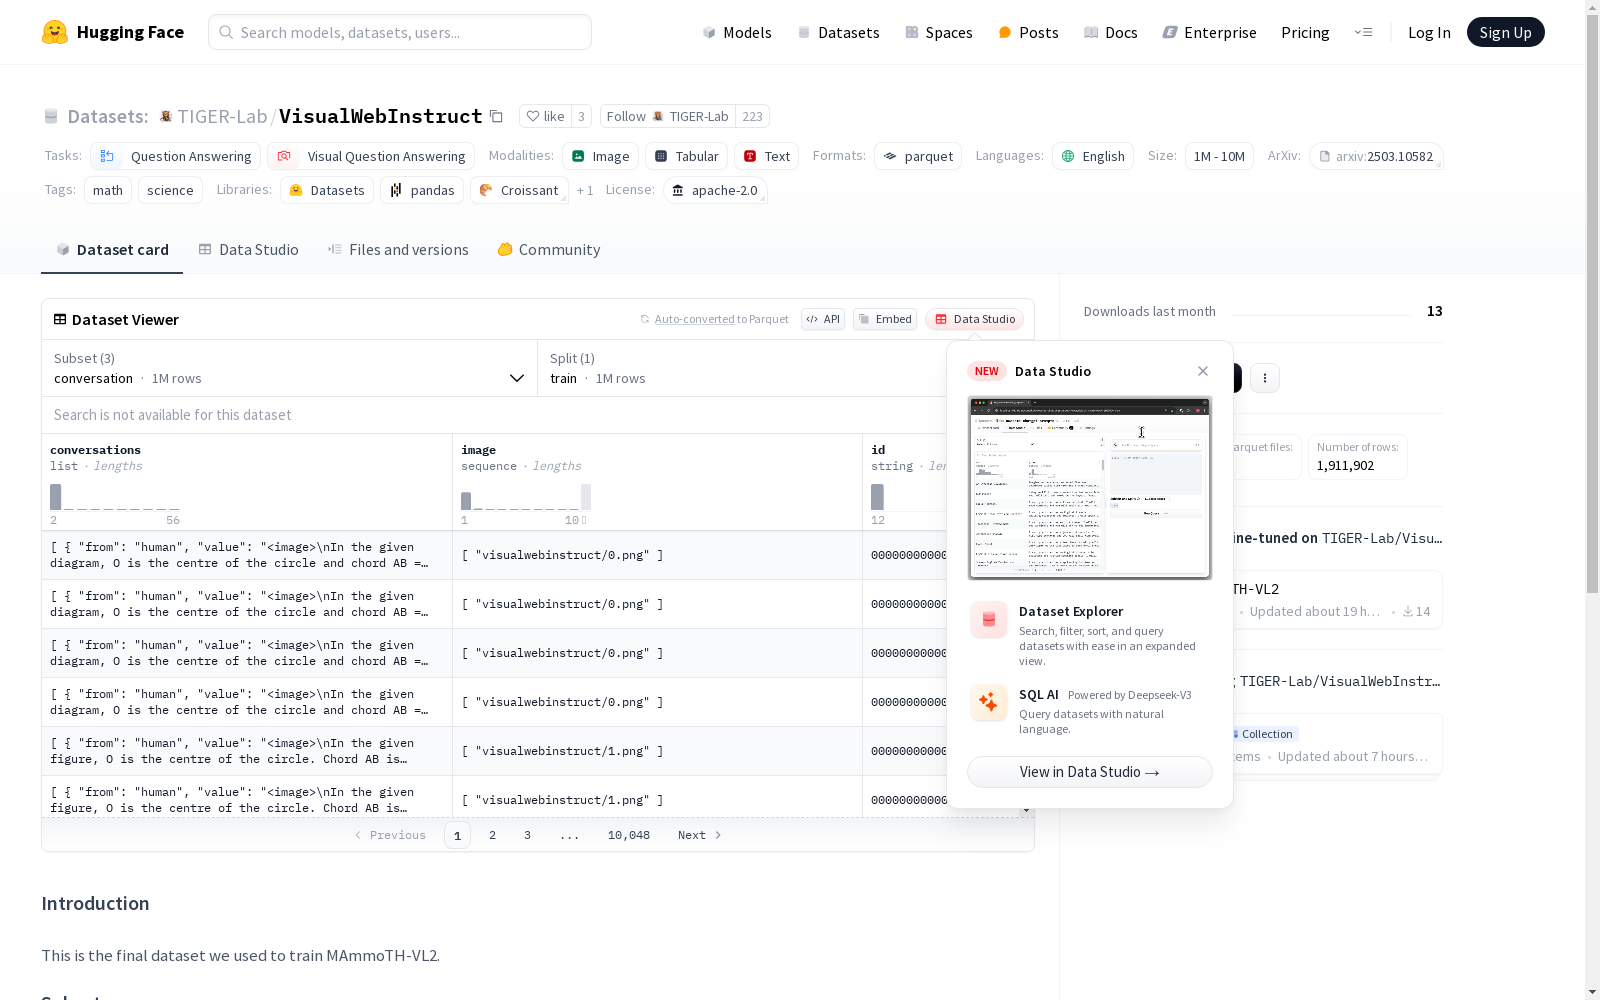
Task: Select the 1M - 10M size tag
Action: point(1219,156)
